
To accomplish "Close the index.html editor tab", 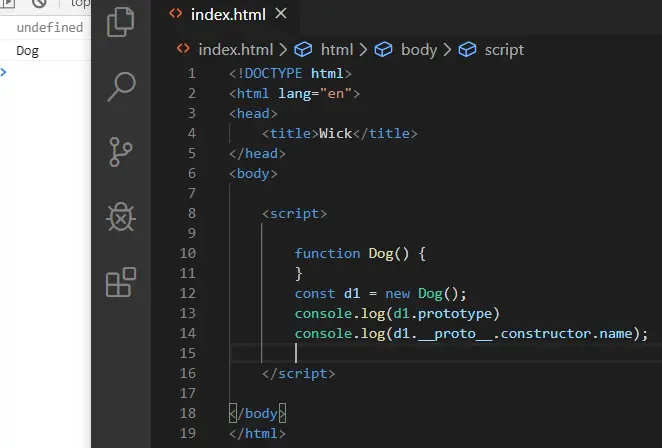I will coord(281,14).
